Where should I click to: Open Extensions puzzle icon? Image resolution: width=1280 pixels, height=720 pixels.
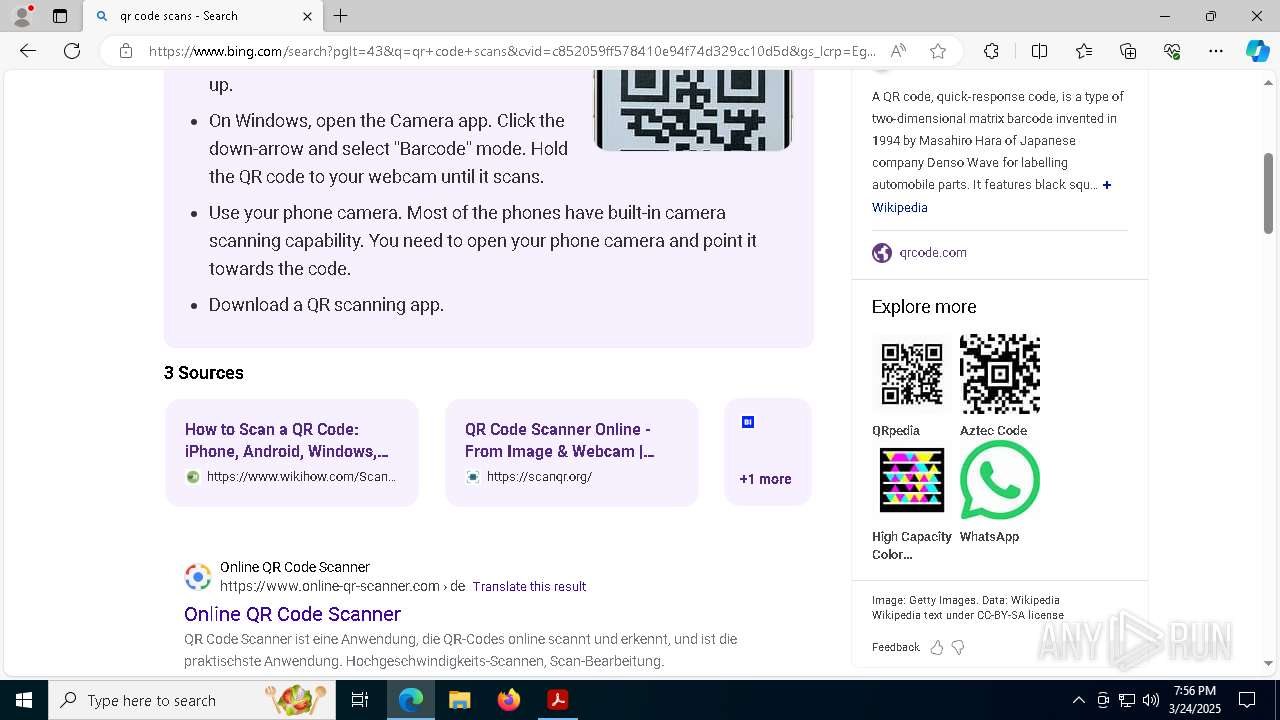click(x=991, y=51)
